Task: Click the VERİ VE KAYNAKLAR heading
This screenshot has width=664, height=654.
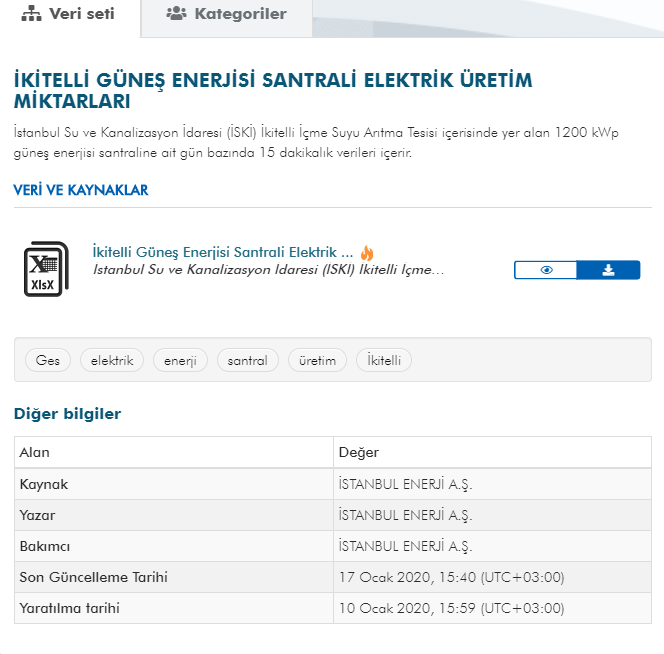Action: (81, 190)
